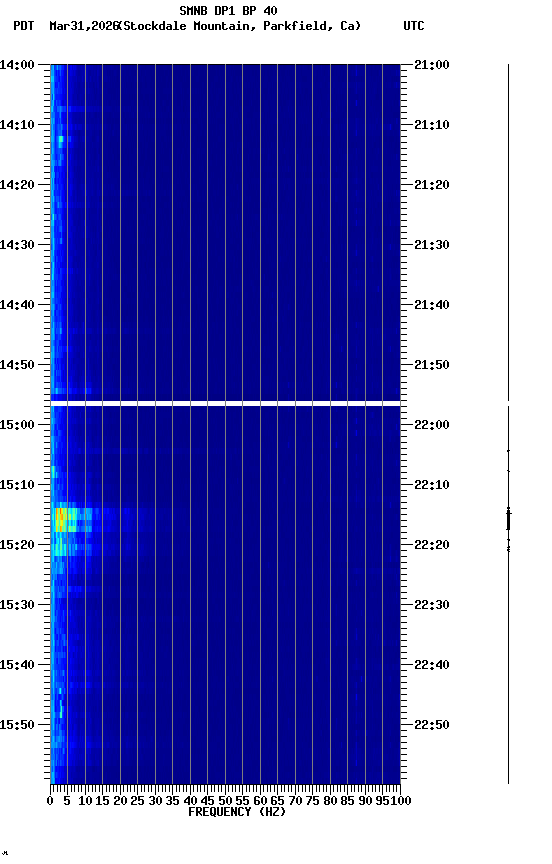Screen dimensions: 552x864
Task: Click the 21:30 UTC time label
Action: tap(432, 245)
